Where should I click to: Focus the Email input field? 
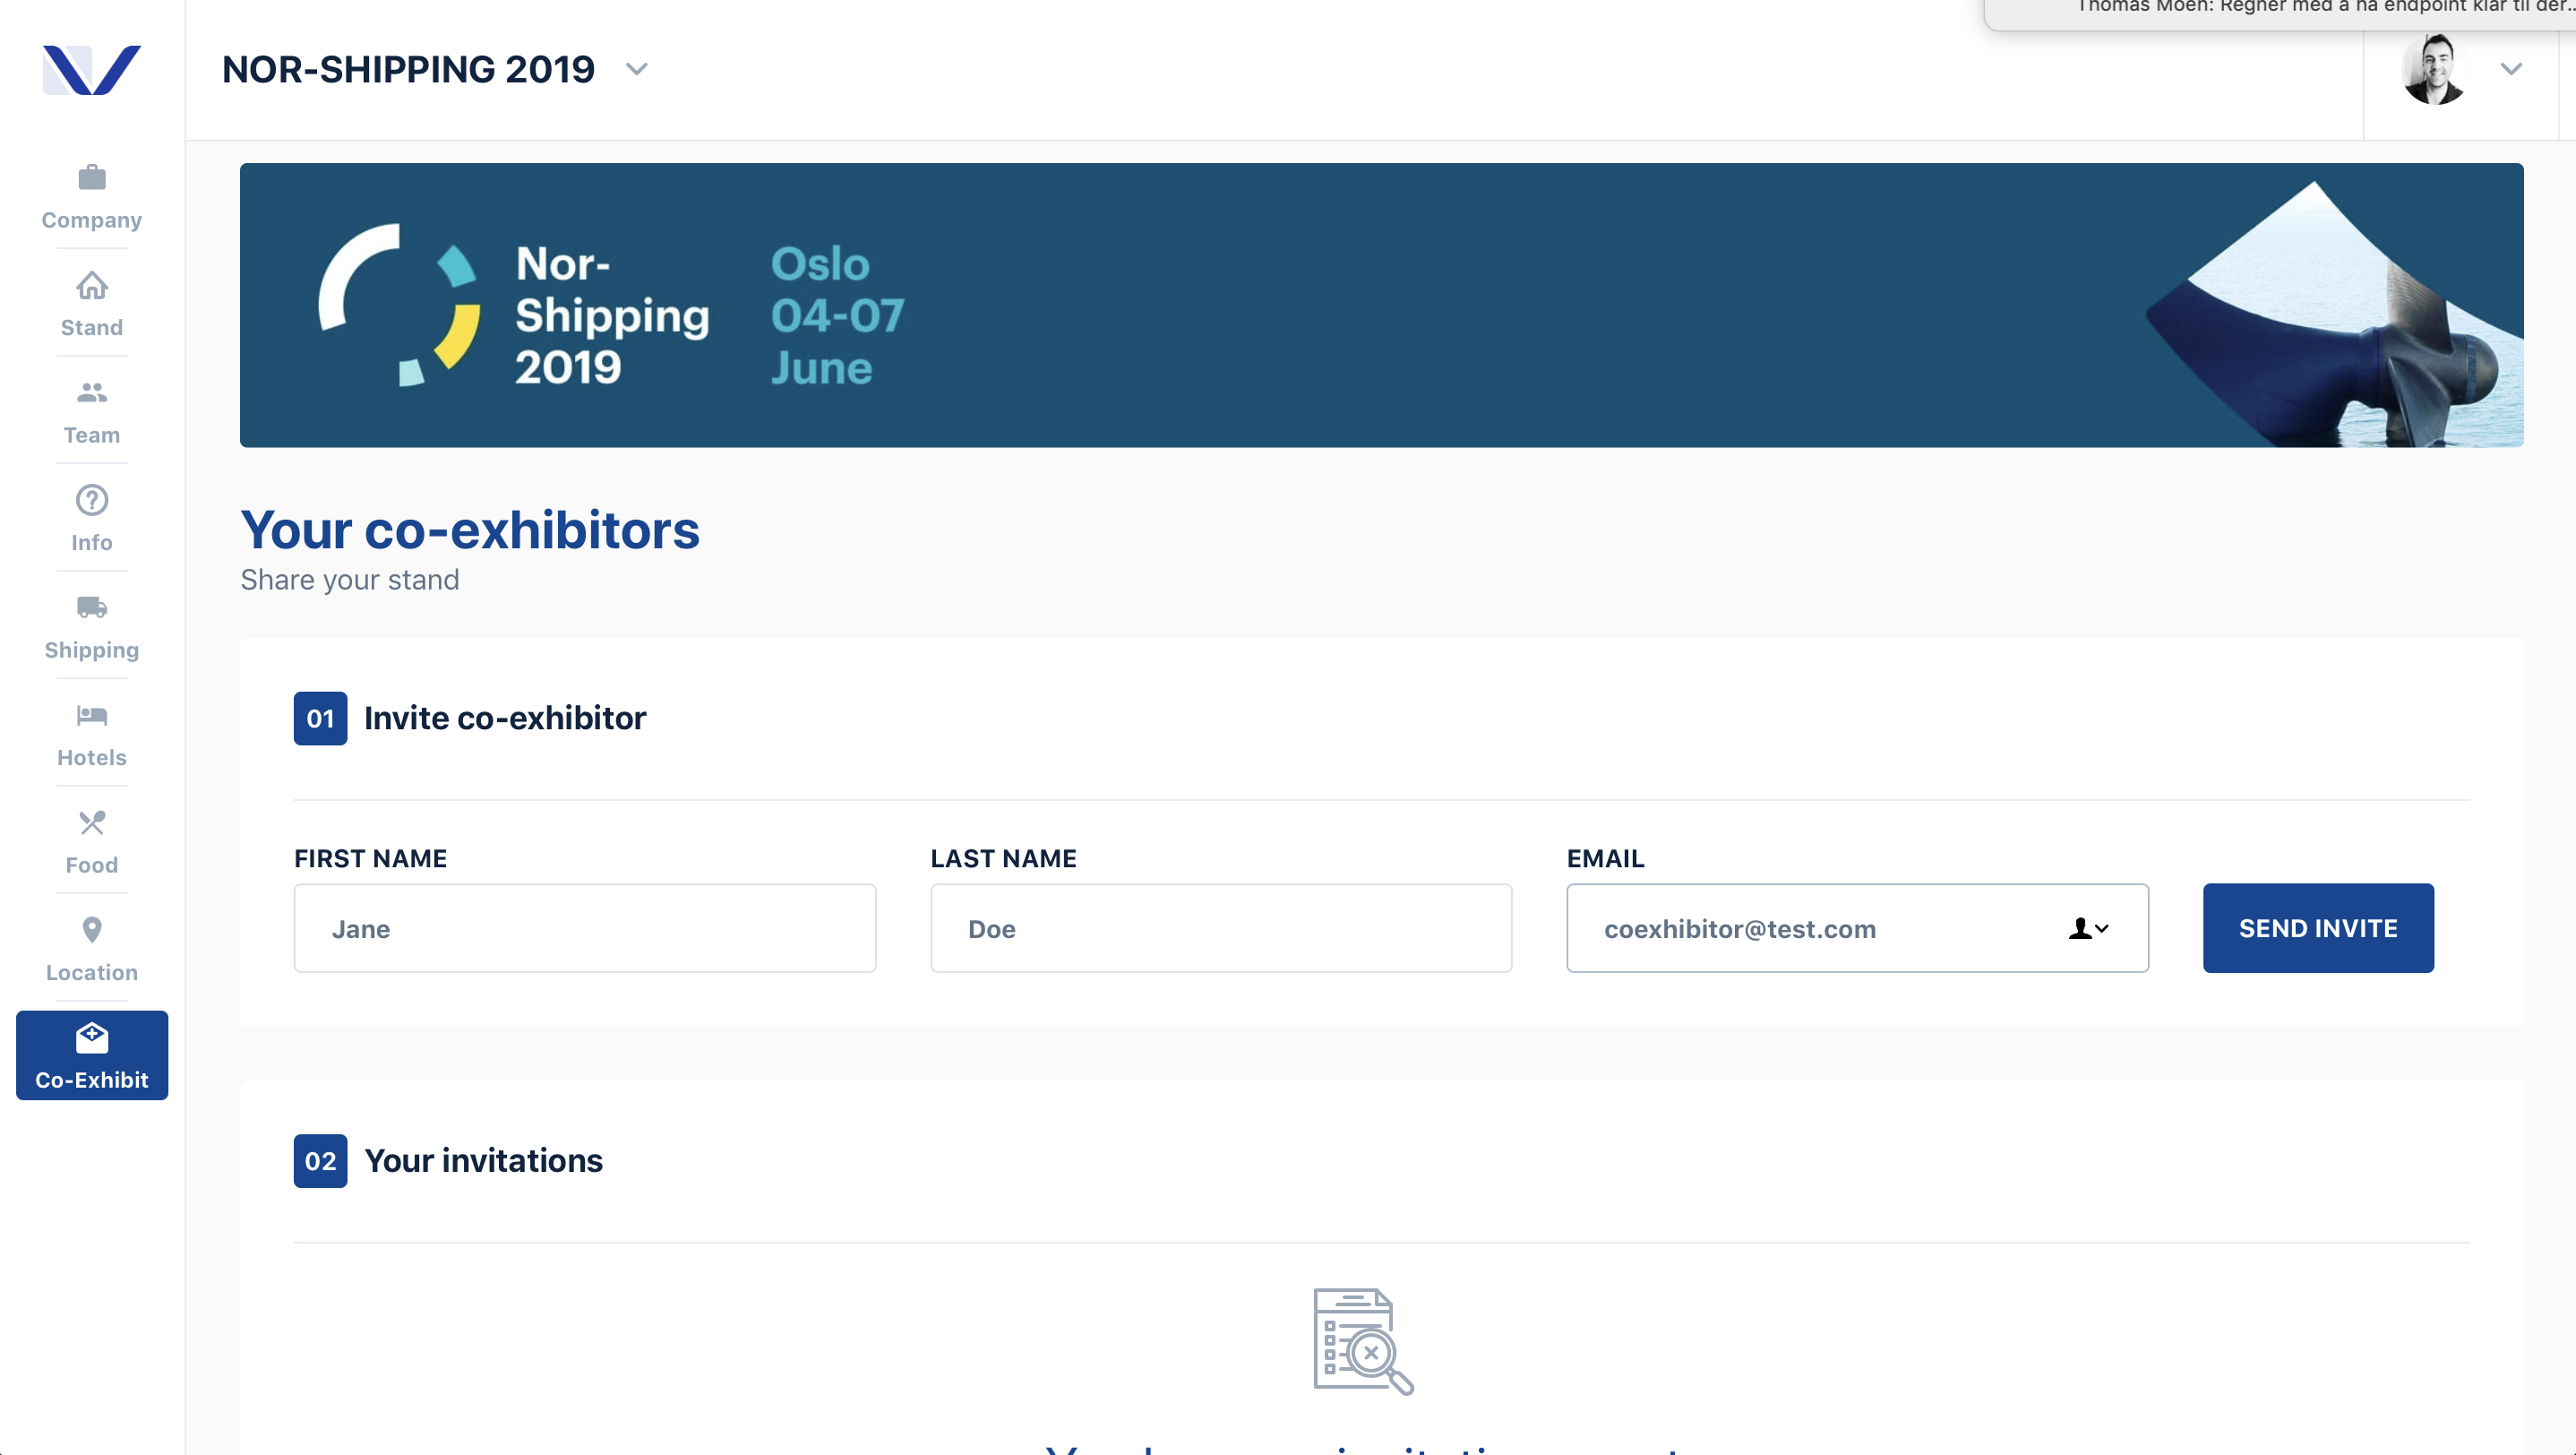tap(1857, 928)
